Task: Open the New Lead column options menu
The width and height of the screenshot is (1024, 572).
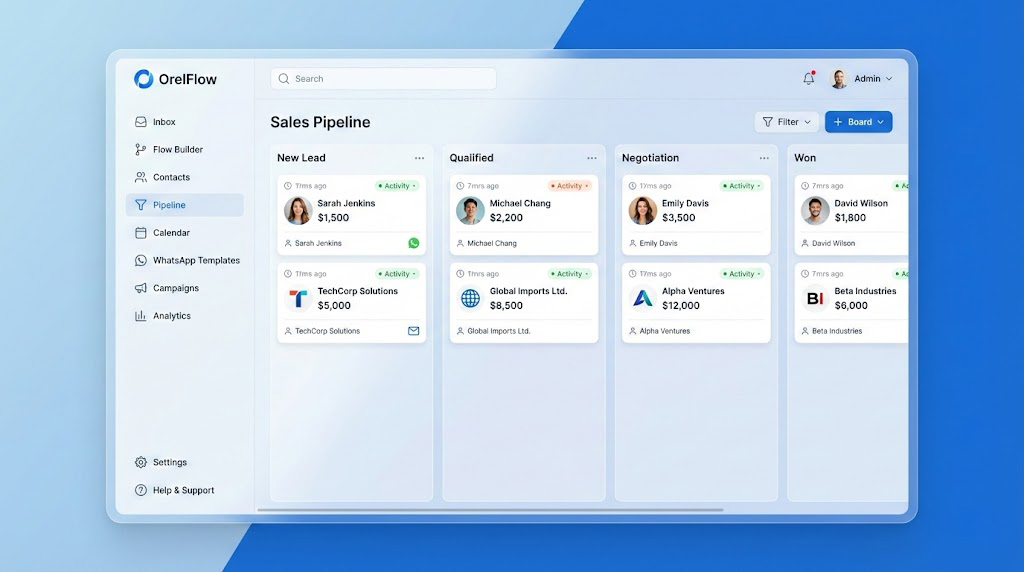Action: click(x=420, y=158)
